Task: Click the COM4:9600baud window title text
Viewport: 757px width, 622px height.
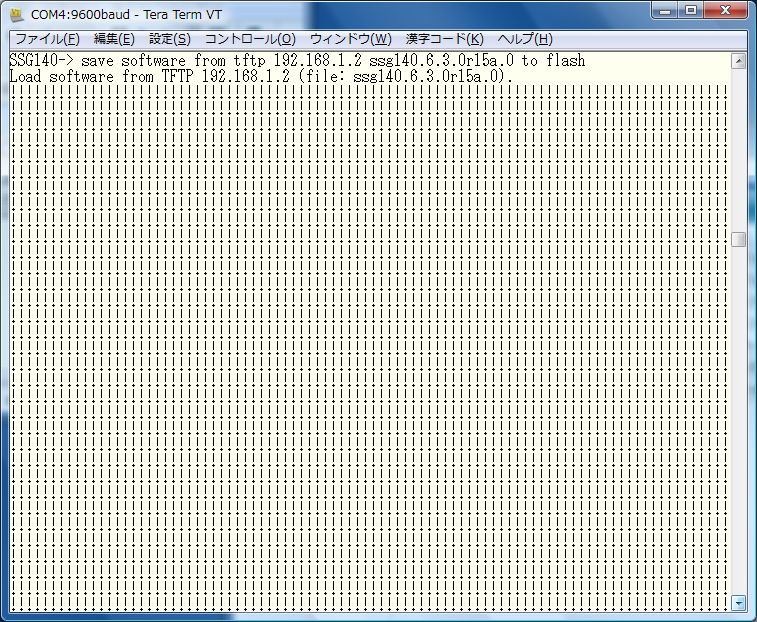Action: coord(126,14)
